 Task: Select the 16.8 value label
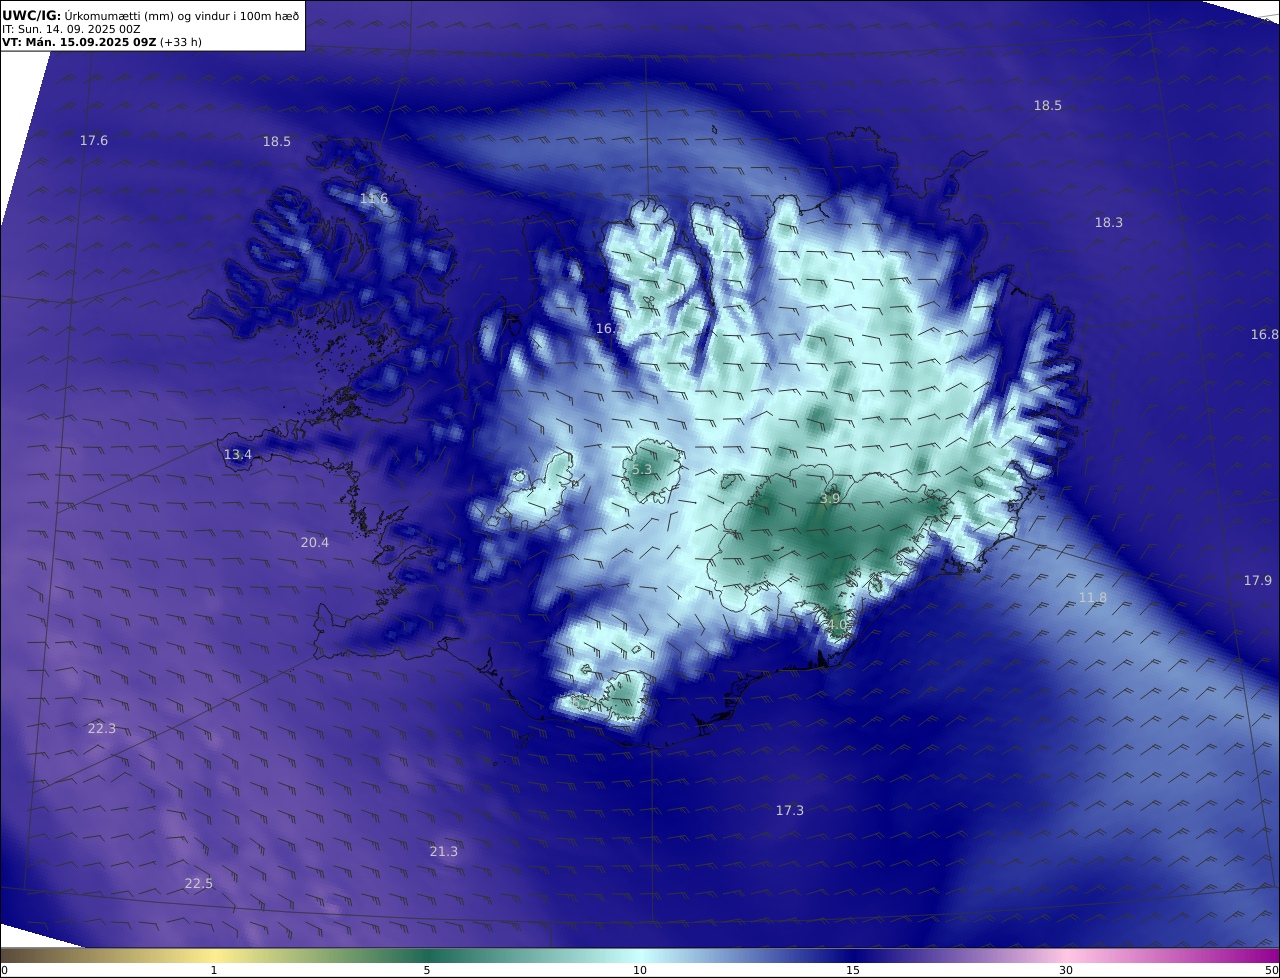(x=1265, y=335)
